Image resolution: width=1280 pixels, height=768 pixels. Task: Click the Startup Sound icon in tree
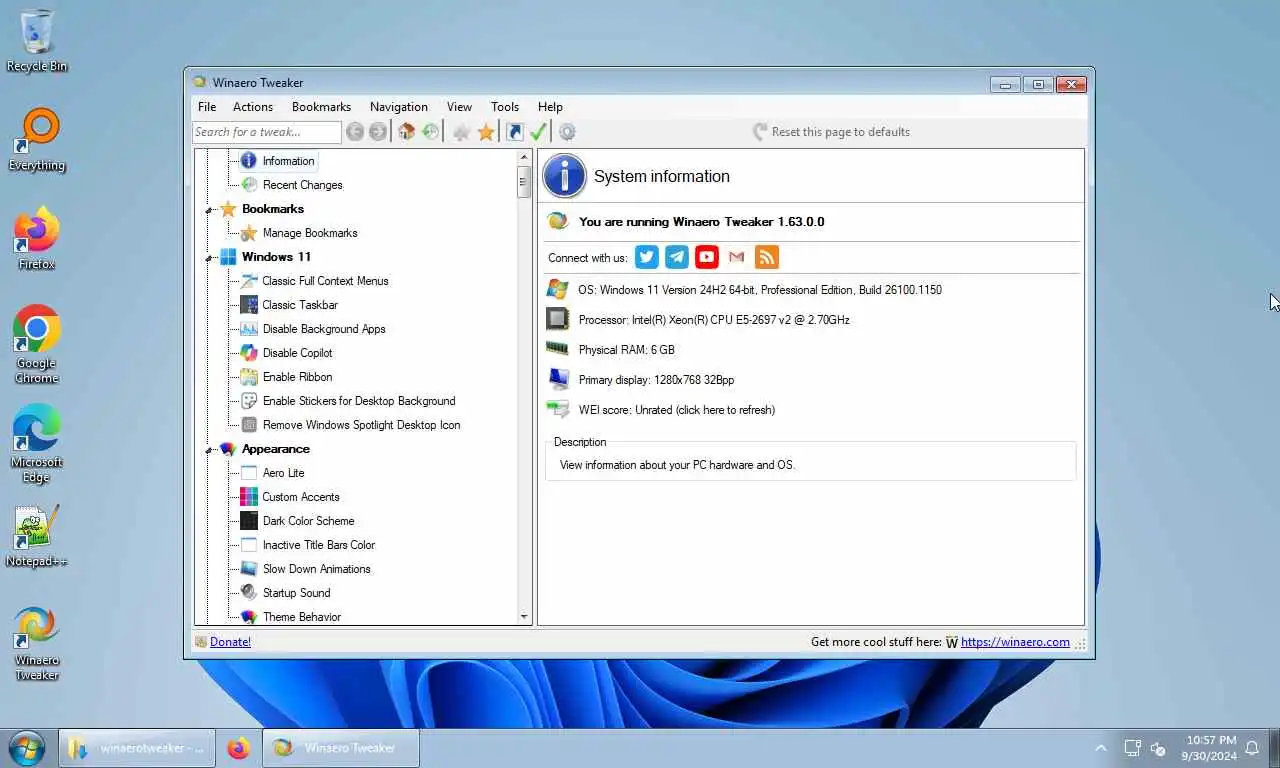coord(249,593)
